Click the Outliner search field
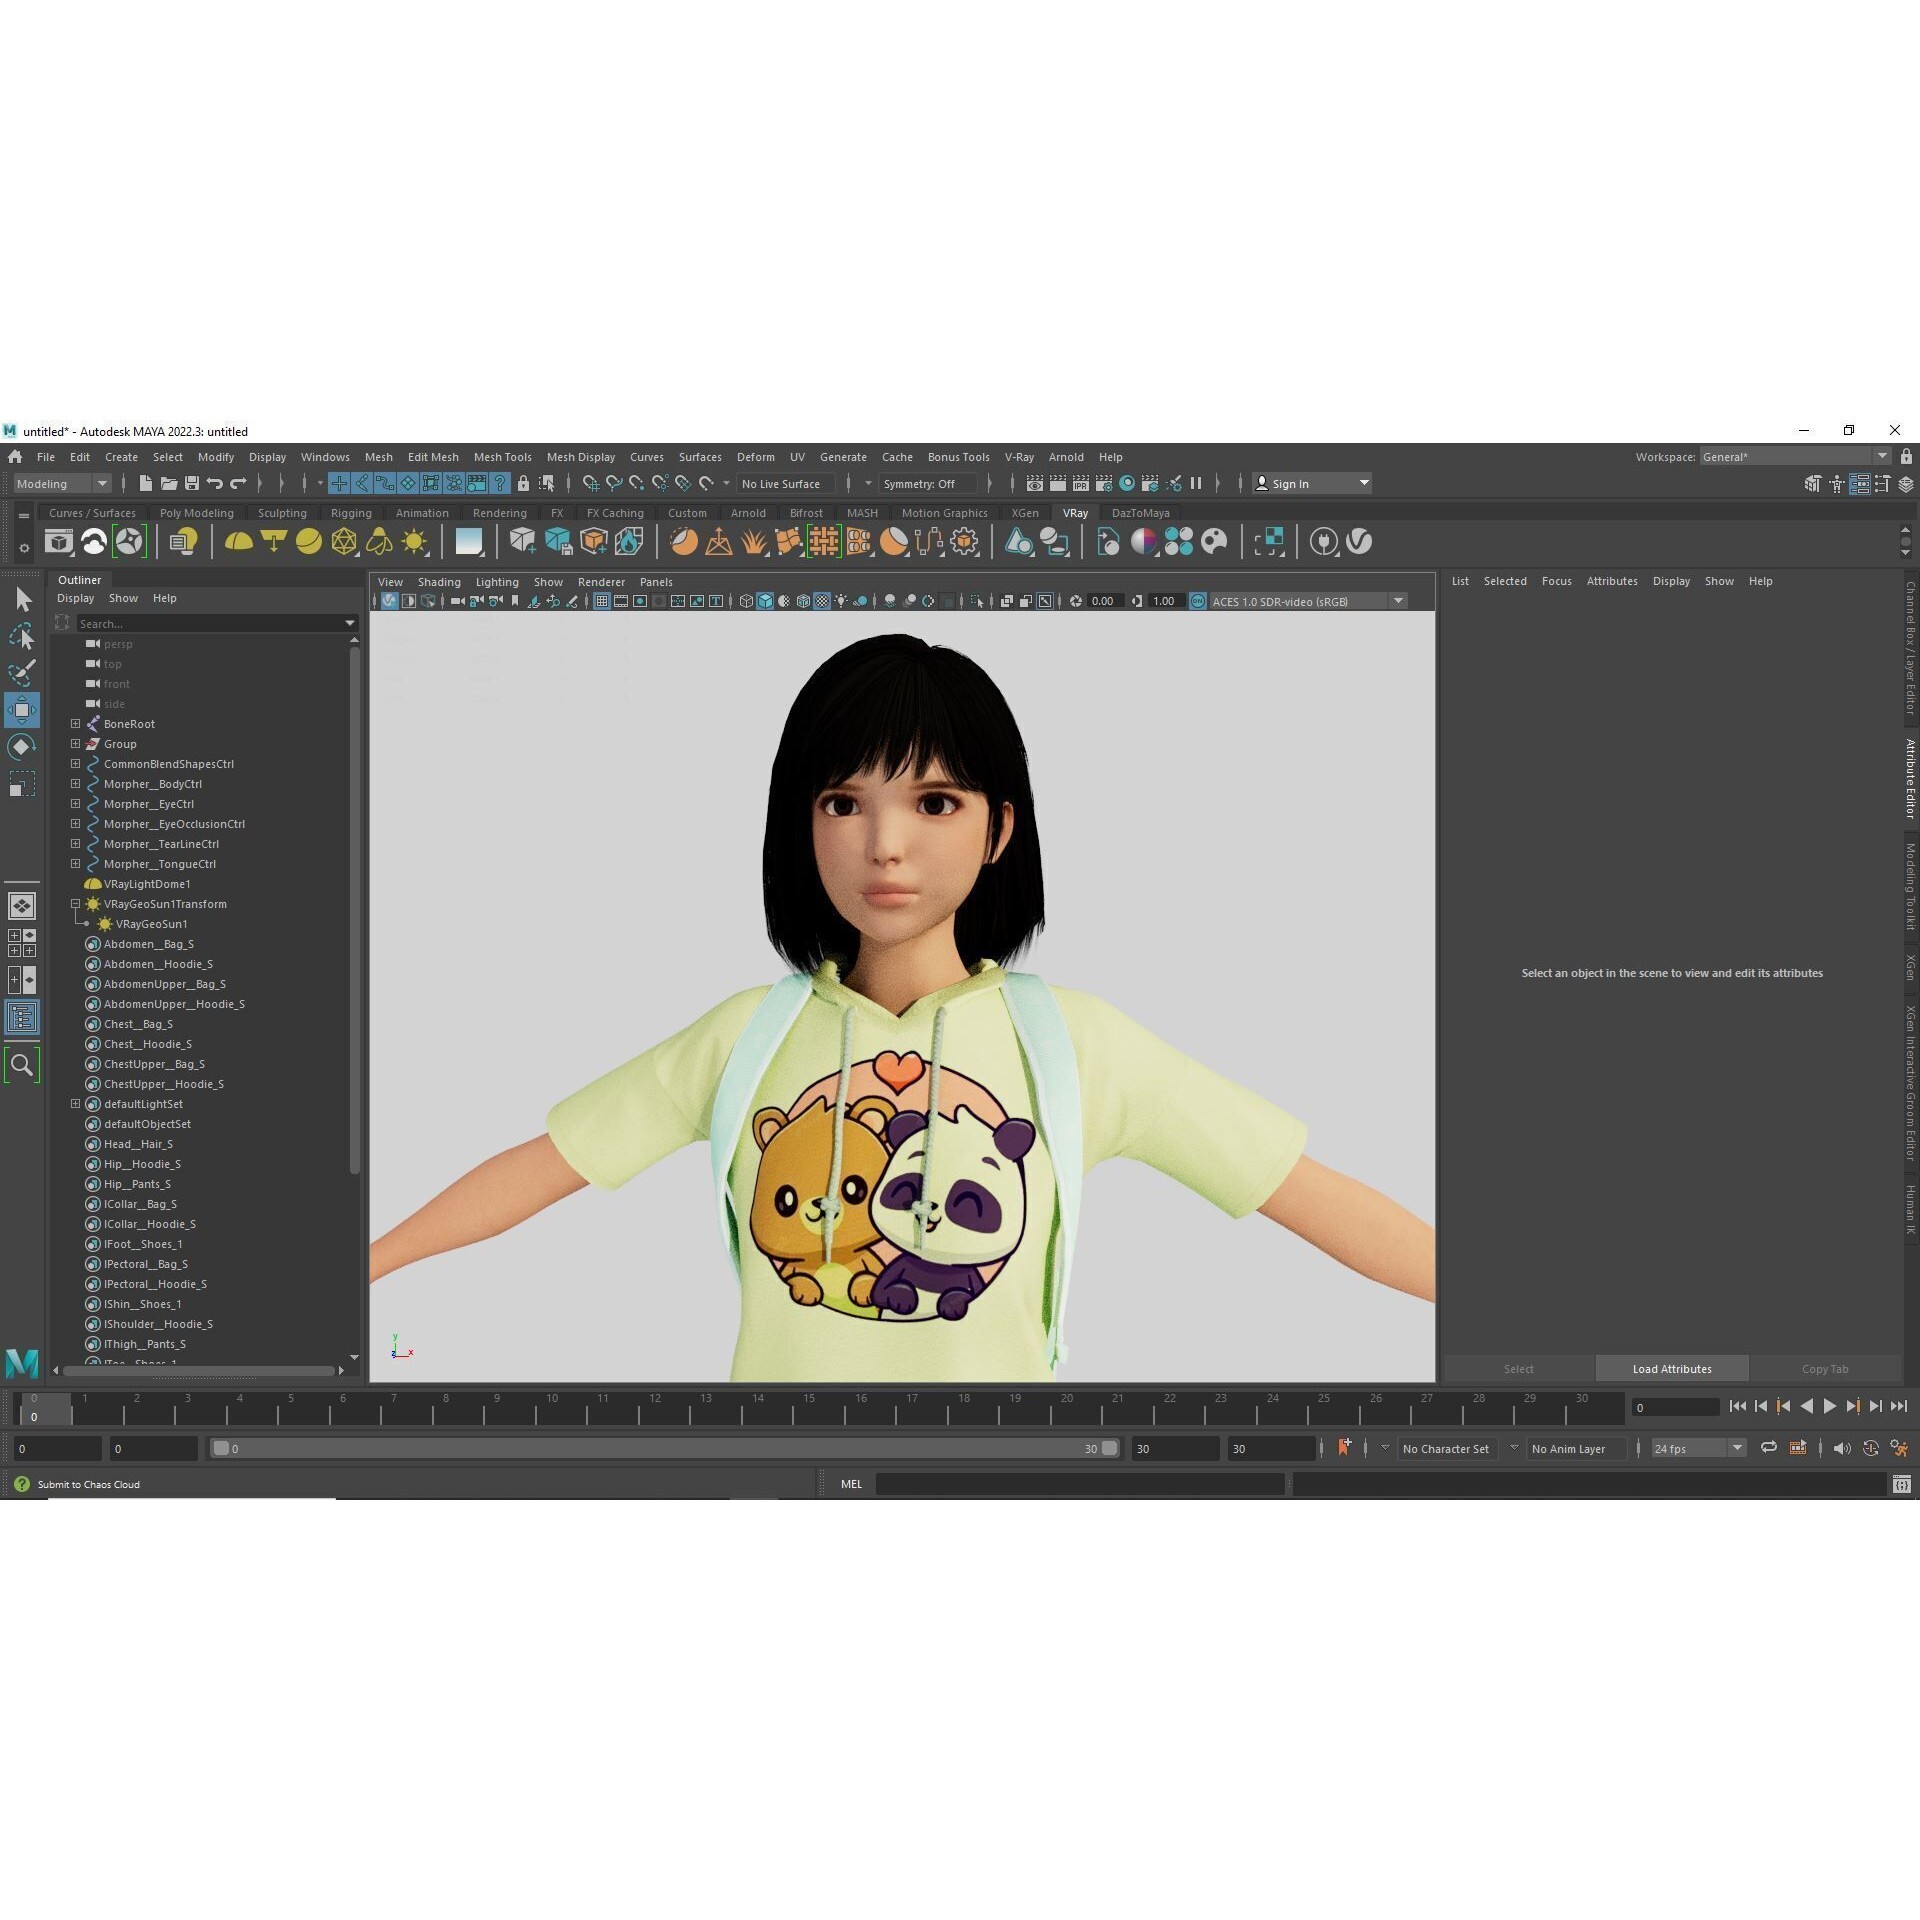1920x1920 pixels. 217,623
